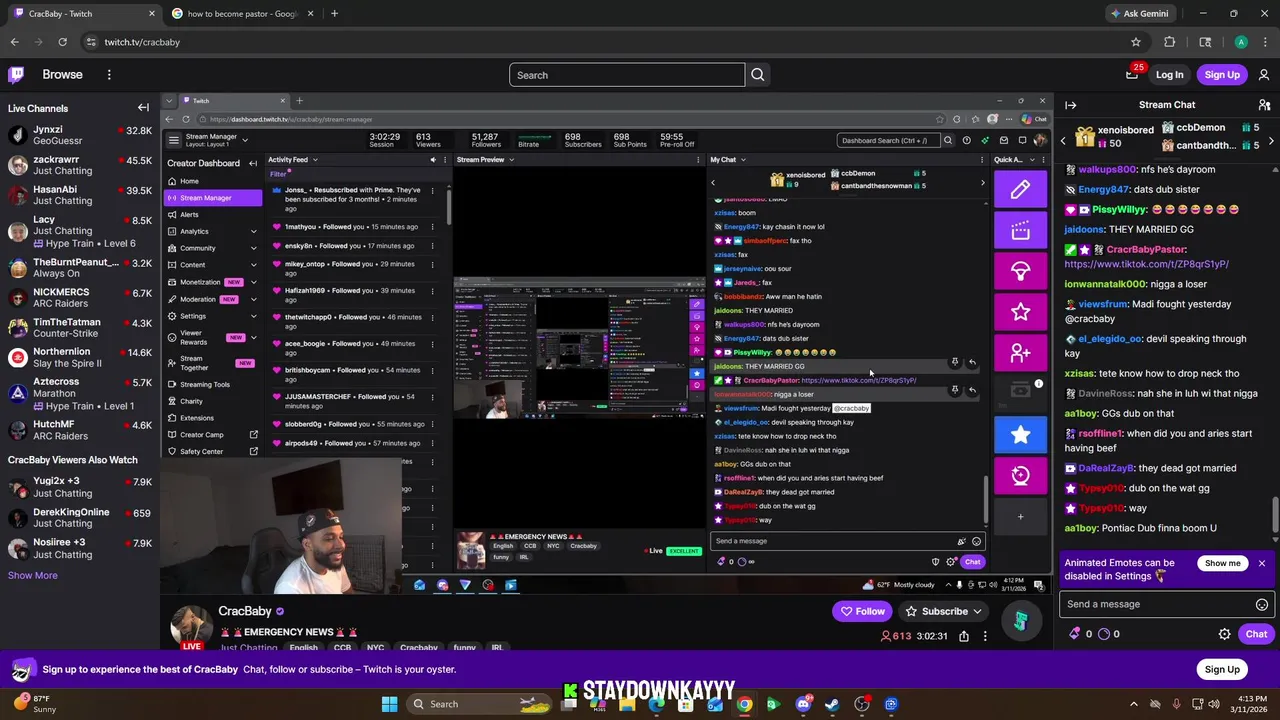Open Windows Start menu
Screen dimensions: 1280x720
point(390,704)
